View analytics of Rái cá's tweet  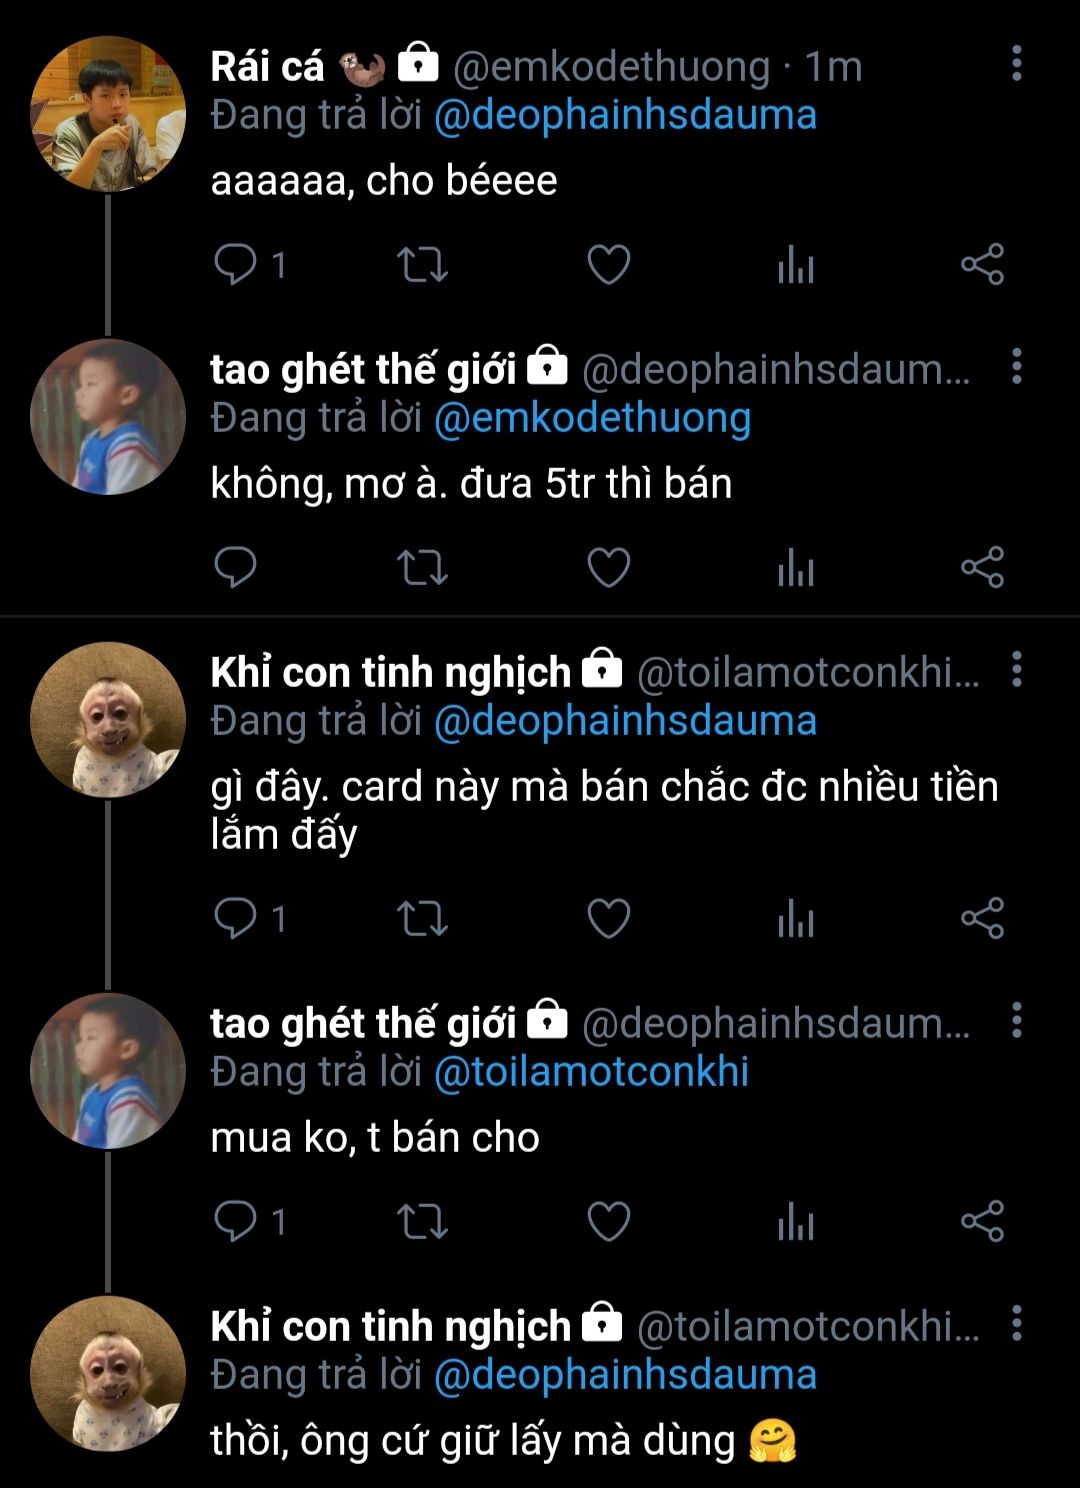coord(796,265)
